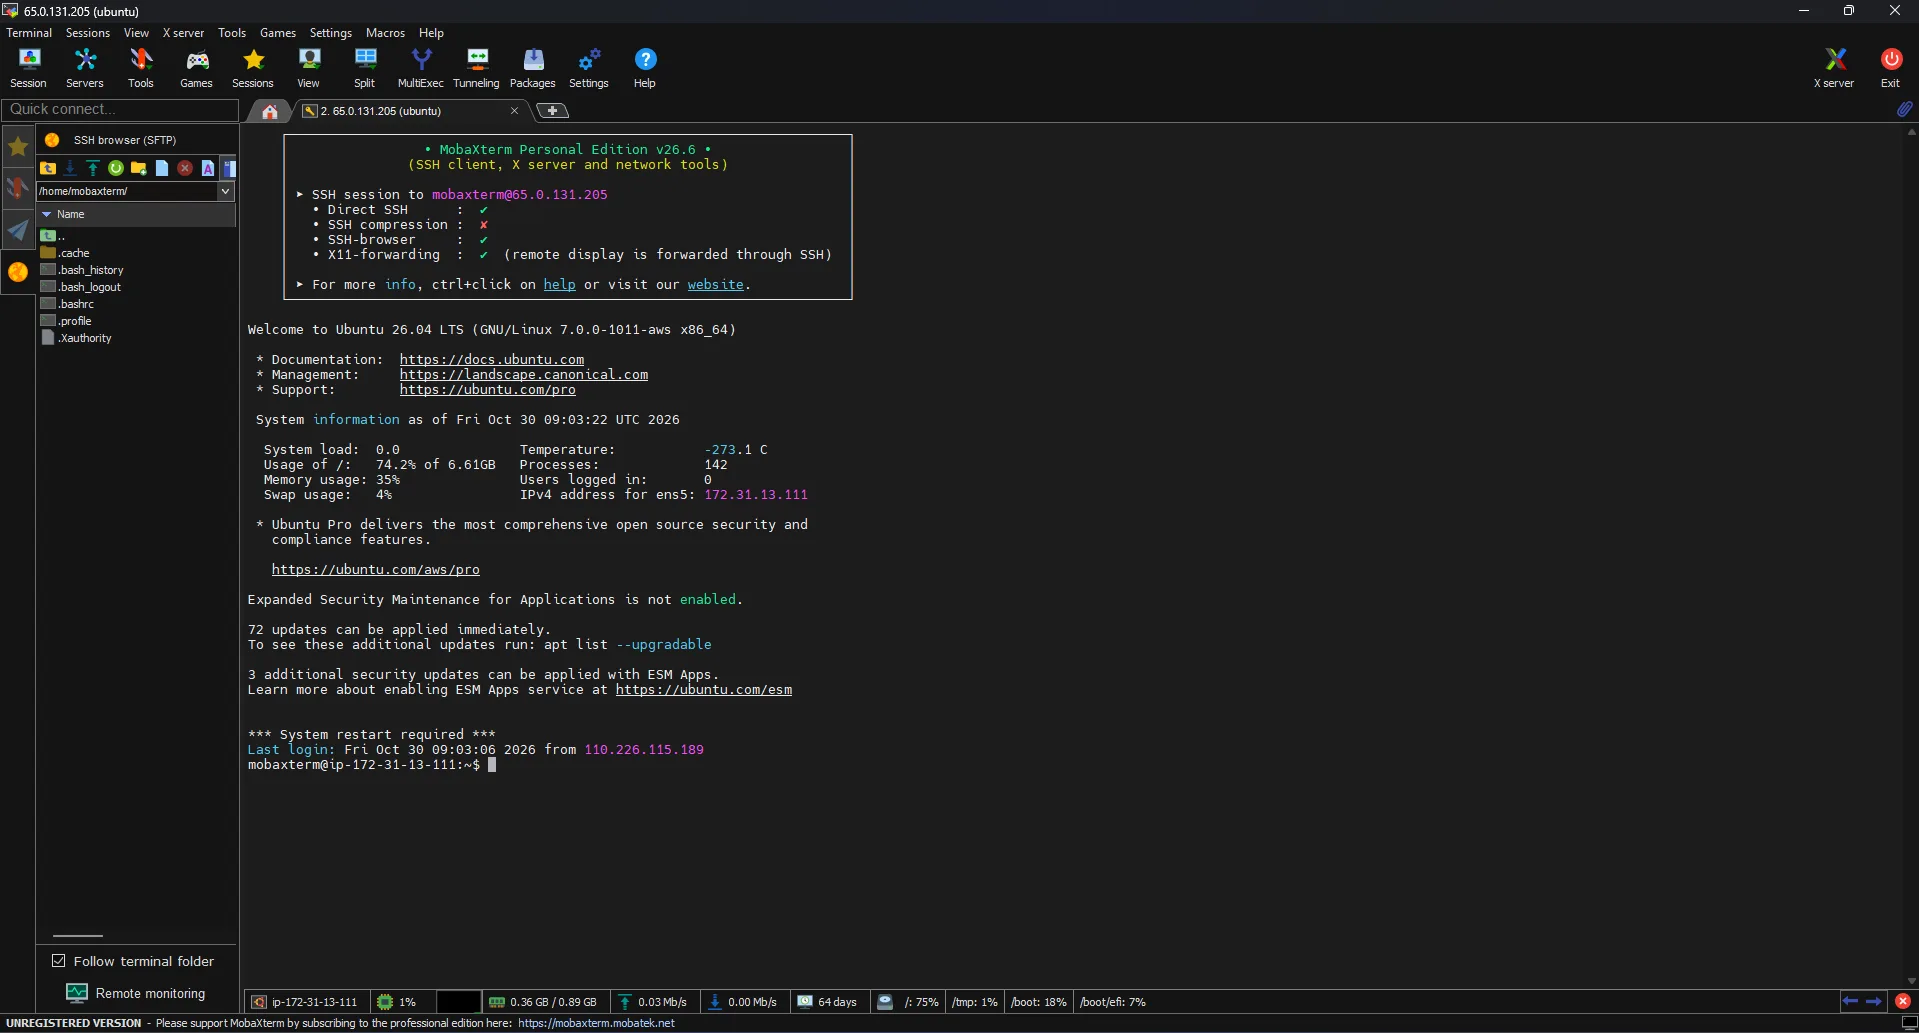Toggle sort order on Name column header

[137, 214]
